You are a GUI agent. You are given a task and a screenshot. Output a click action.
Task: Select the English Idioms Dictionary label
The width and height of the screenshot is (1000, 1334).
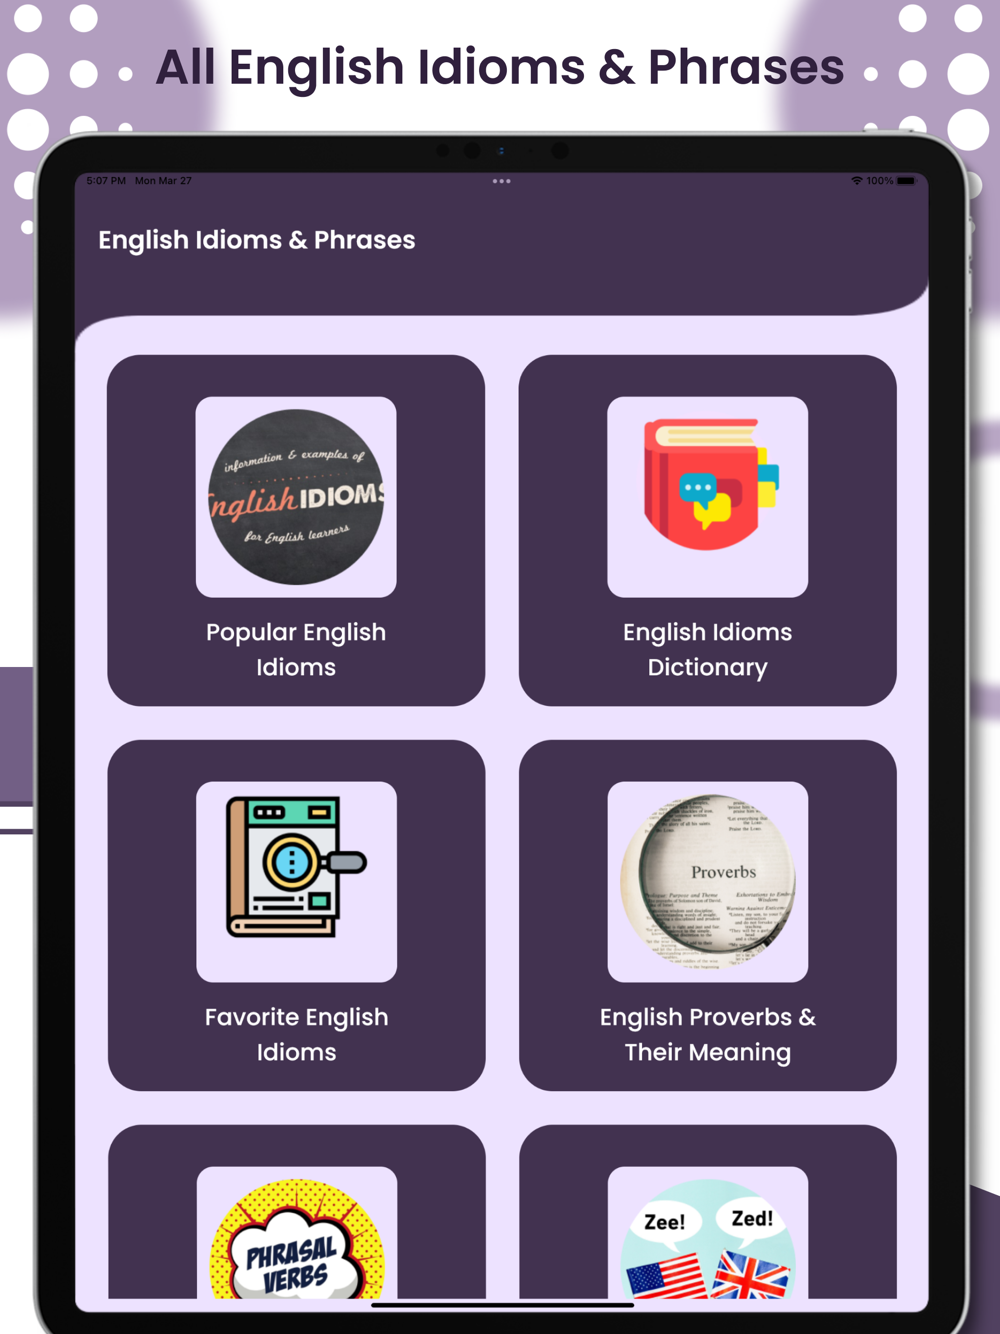click(708, 650)
